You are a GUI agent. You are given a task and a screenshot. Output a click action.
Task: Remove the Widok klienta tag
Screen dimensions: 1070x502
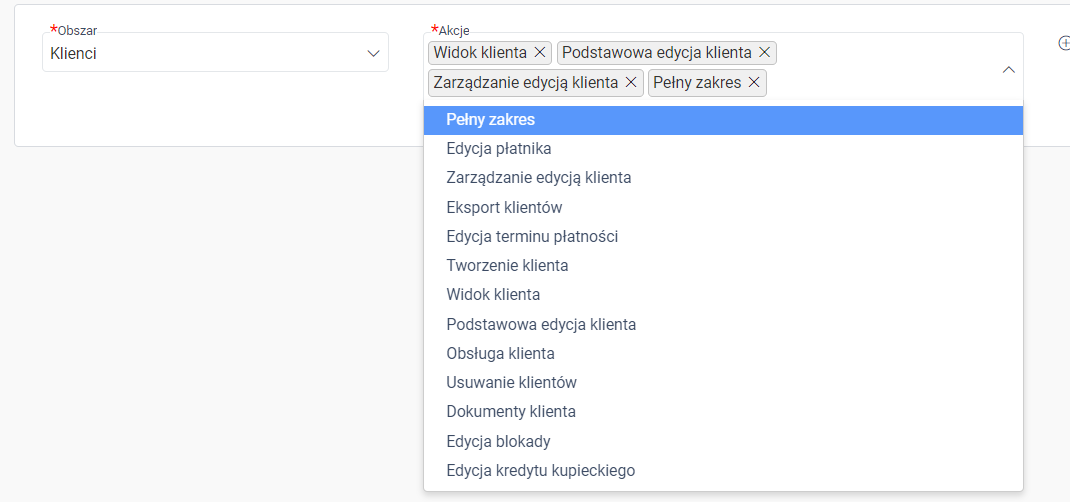point(539,53)
